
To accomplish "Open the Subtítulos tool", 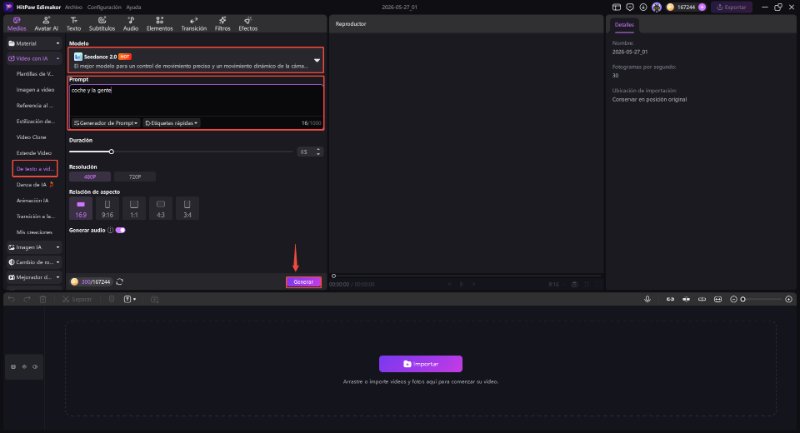I will point(102,24).
